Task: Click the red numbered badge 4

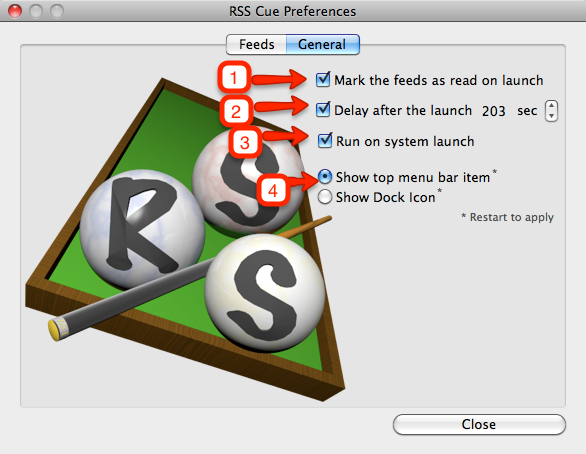Action: tap(273, 191)
